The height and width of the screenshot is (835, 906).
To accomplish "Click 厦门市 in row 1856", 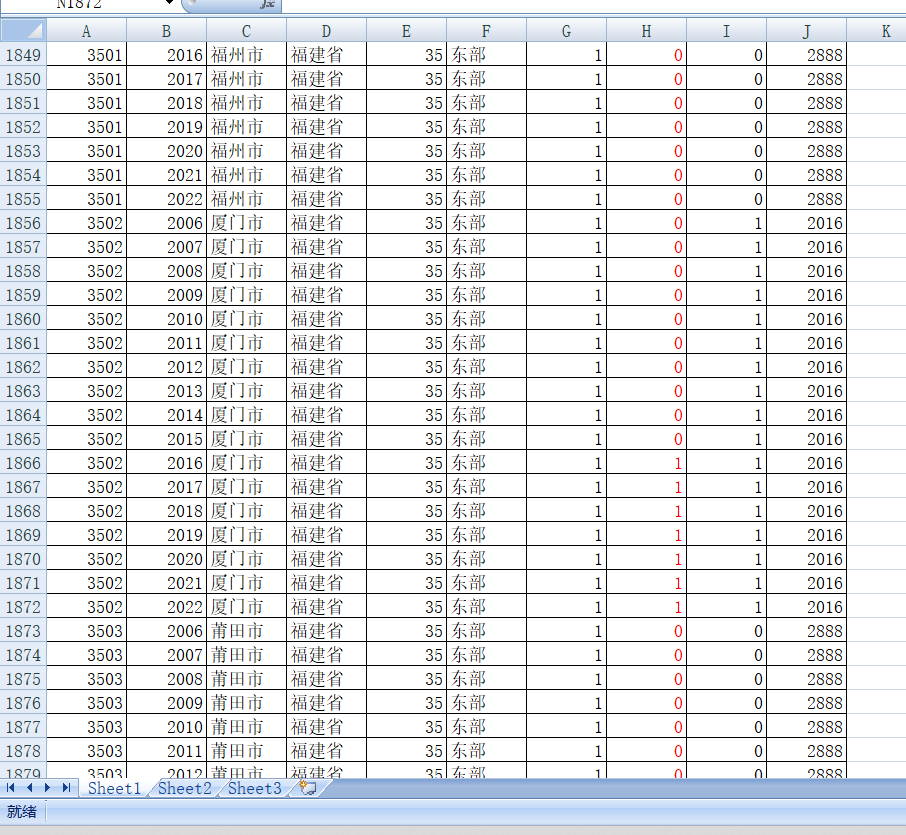I will point(247,223).
